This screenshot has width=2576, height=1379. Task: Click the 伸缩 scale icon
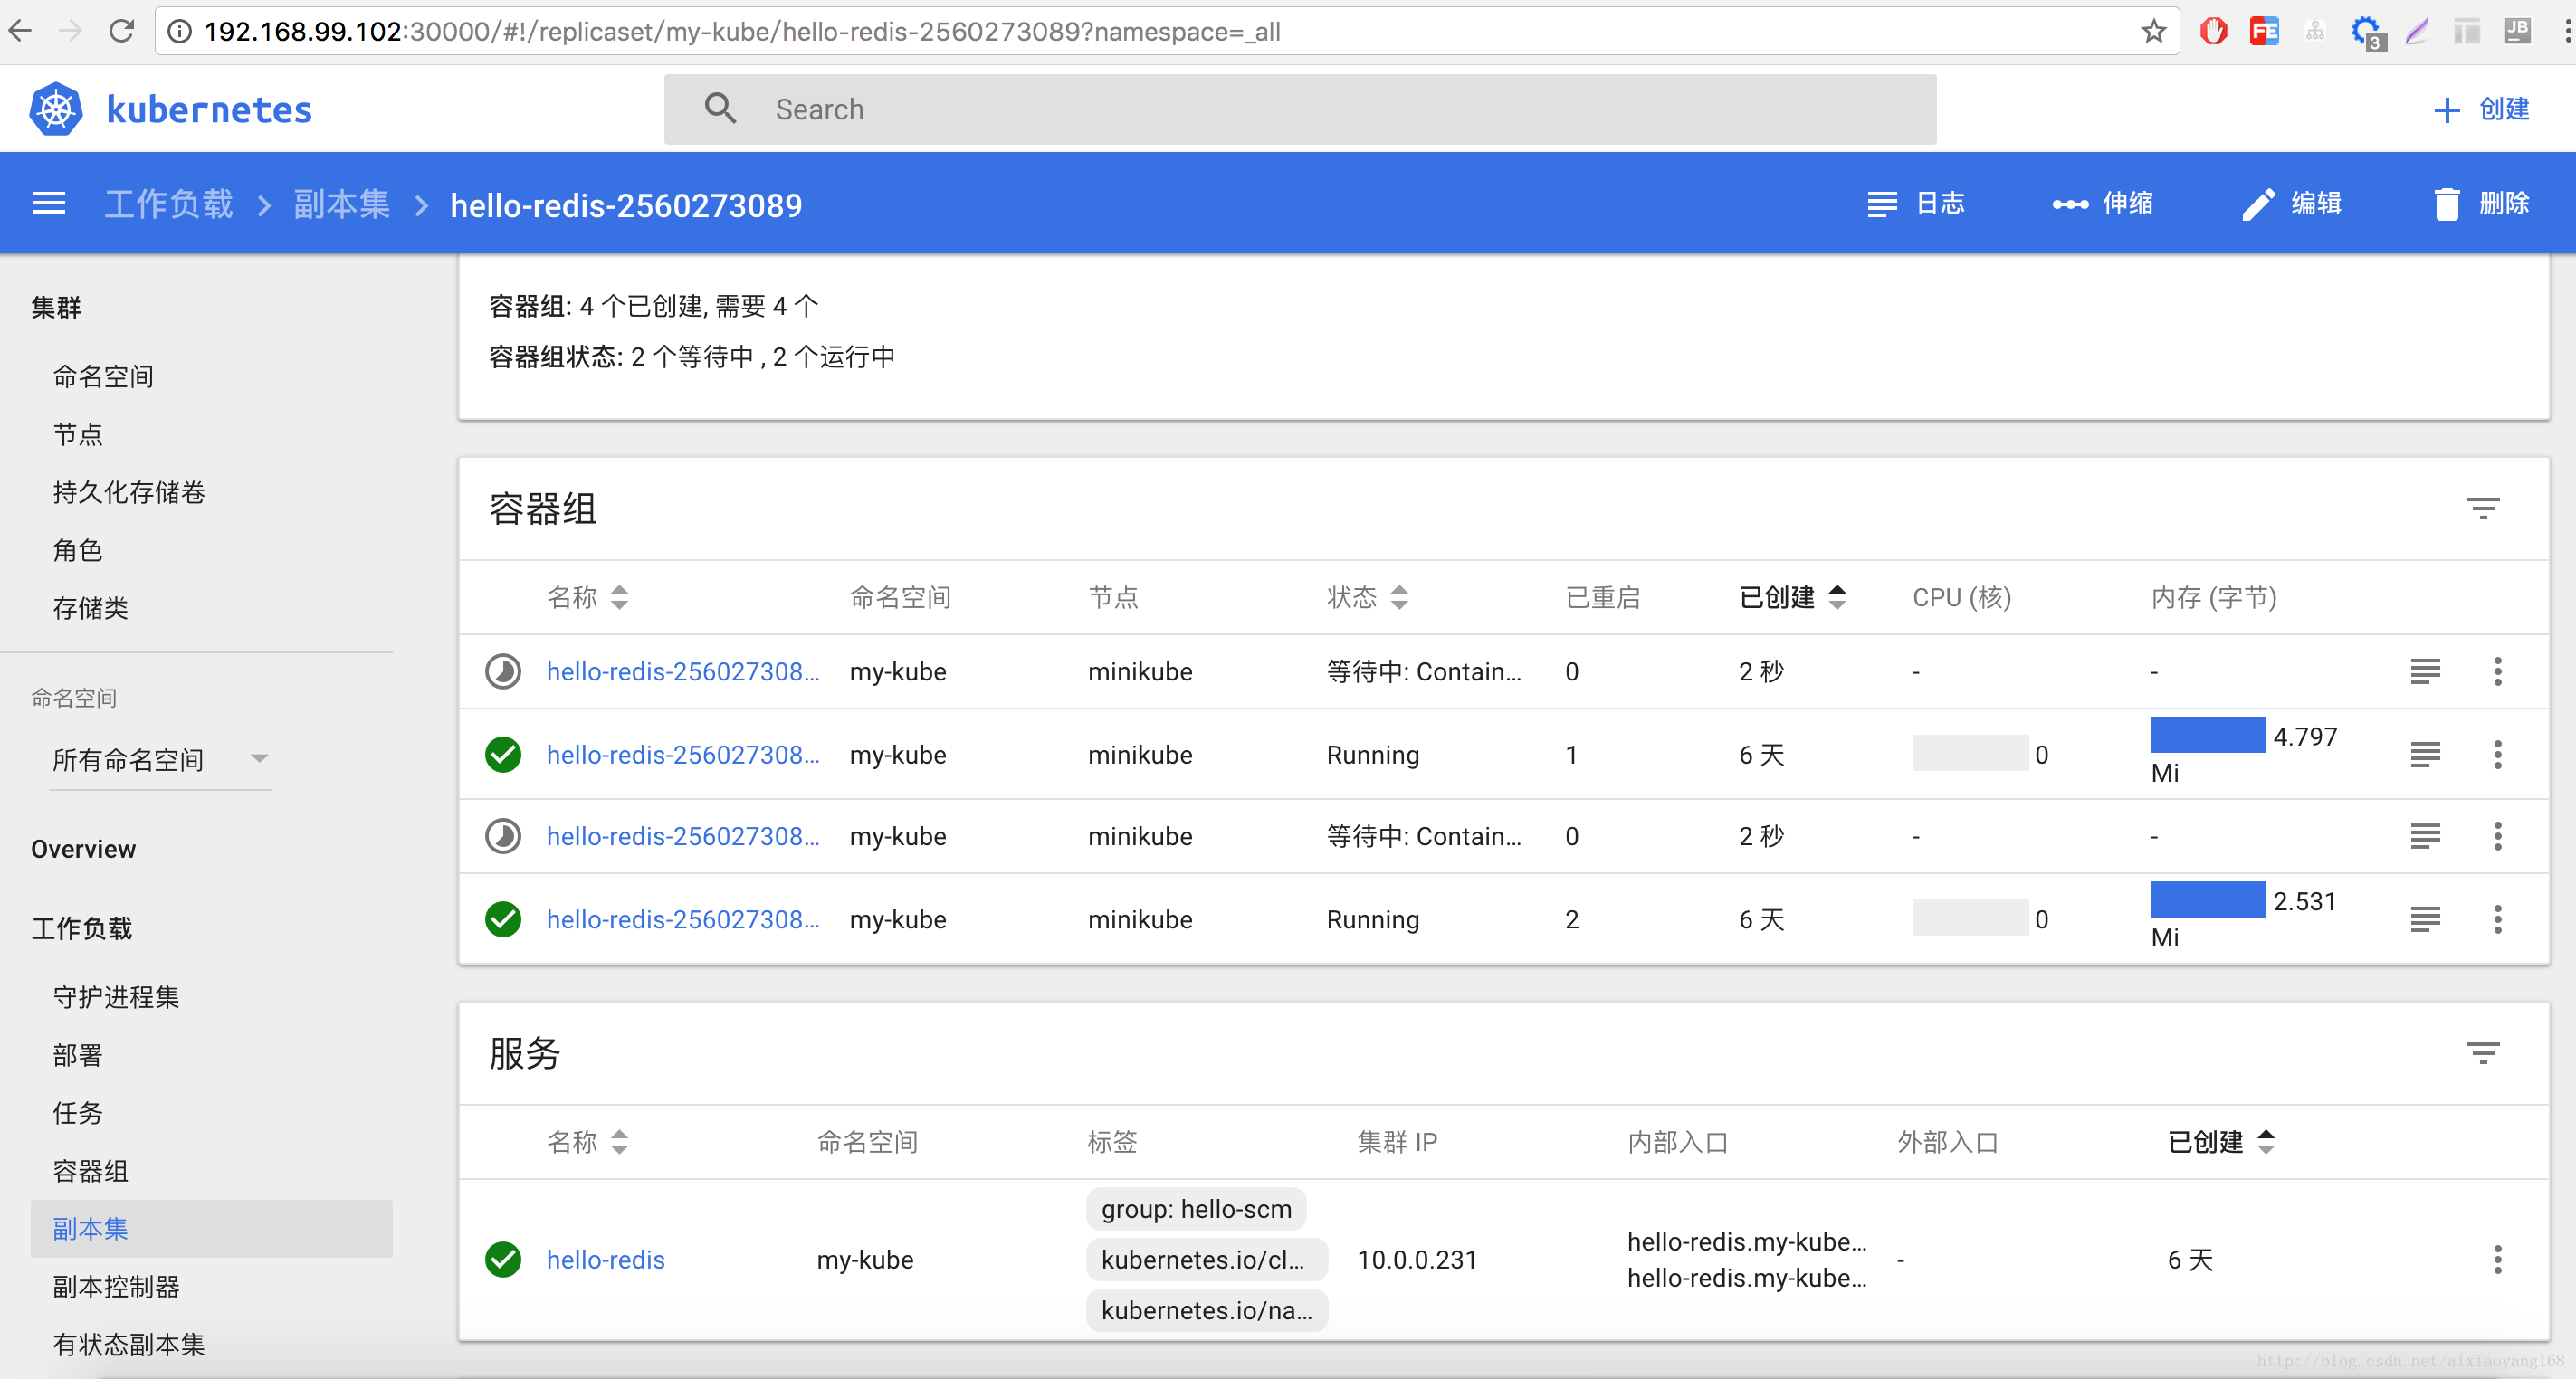(x=2071, y=203)
